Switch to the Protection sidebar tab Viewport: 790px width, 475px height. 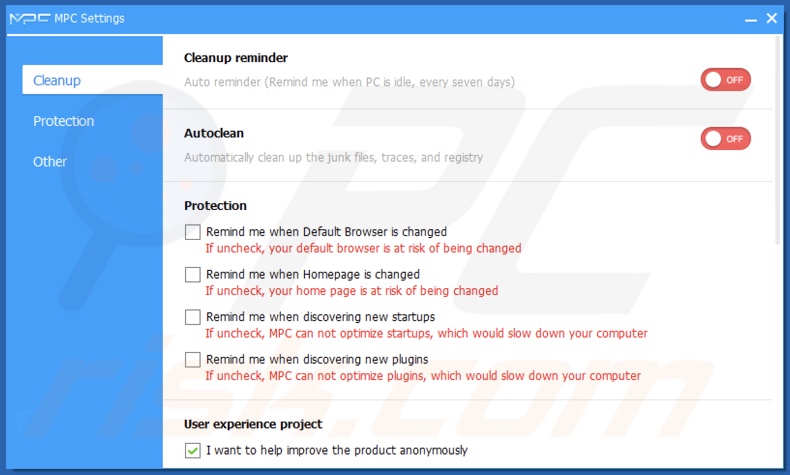tap(63, 121)
